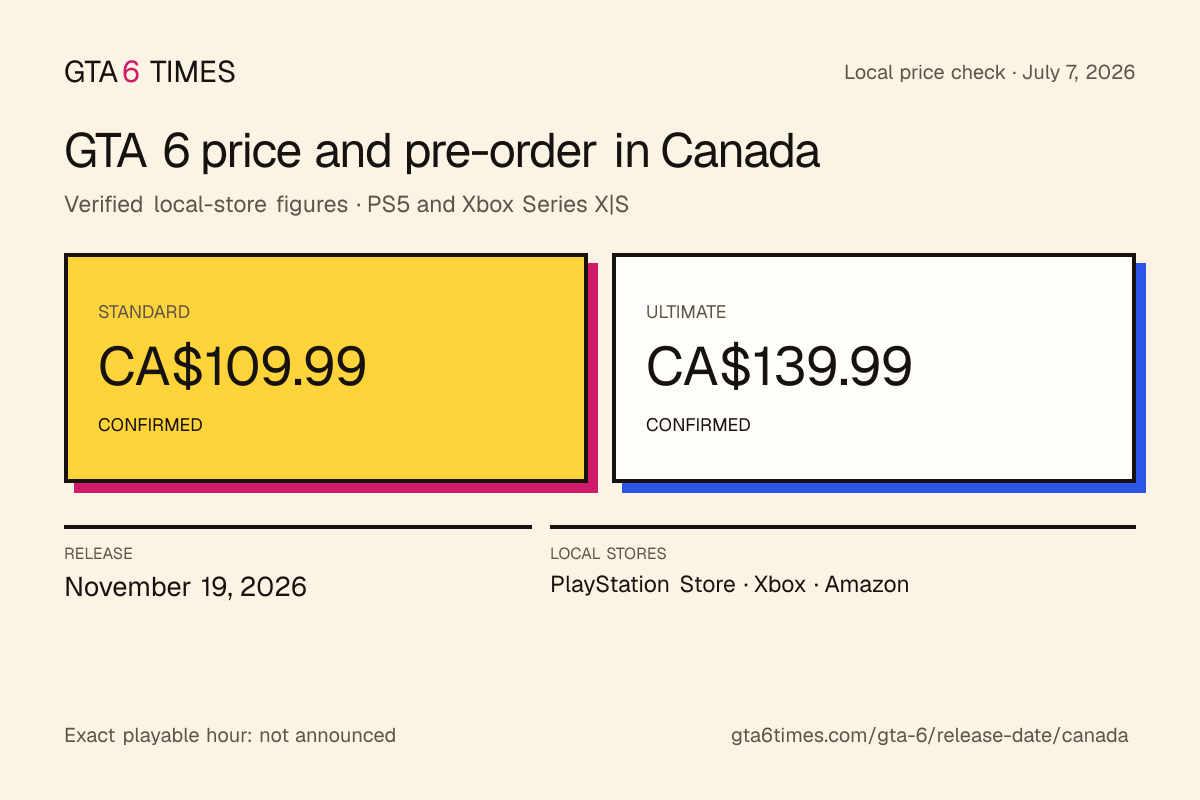Click the blue shadow behind Ultimate card
1200x800 pixels.
coord(1140,378)
